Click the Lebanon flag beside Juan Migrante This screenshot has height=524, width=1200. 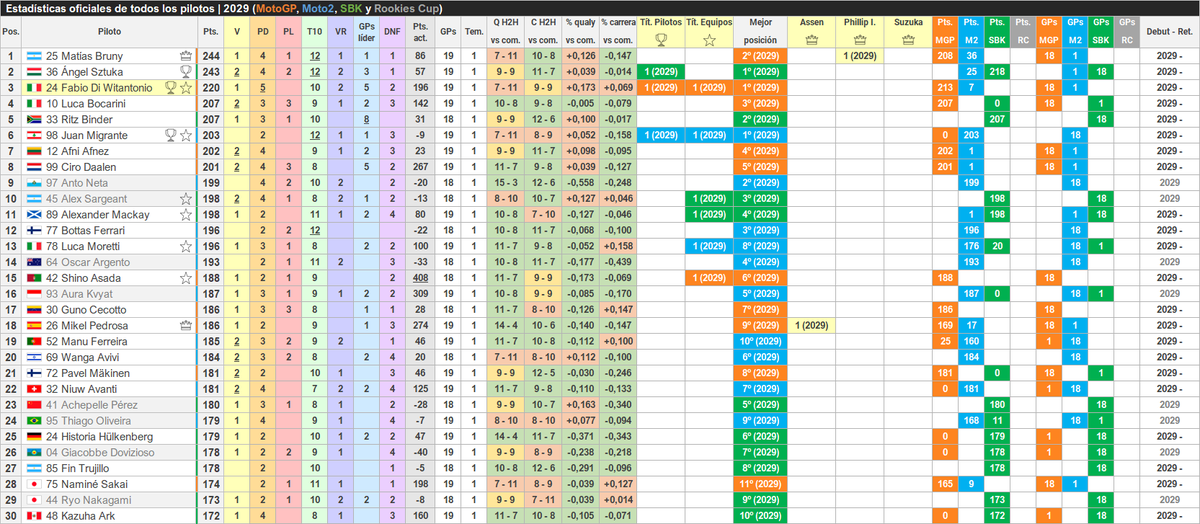click(x=33, y=135)
